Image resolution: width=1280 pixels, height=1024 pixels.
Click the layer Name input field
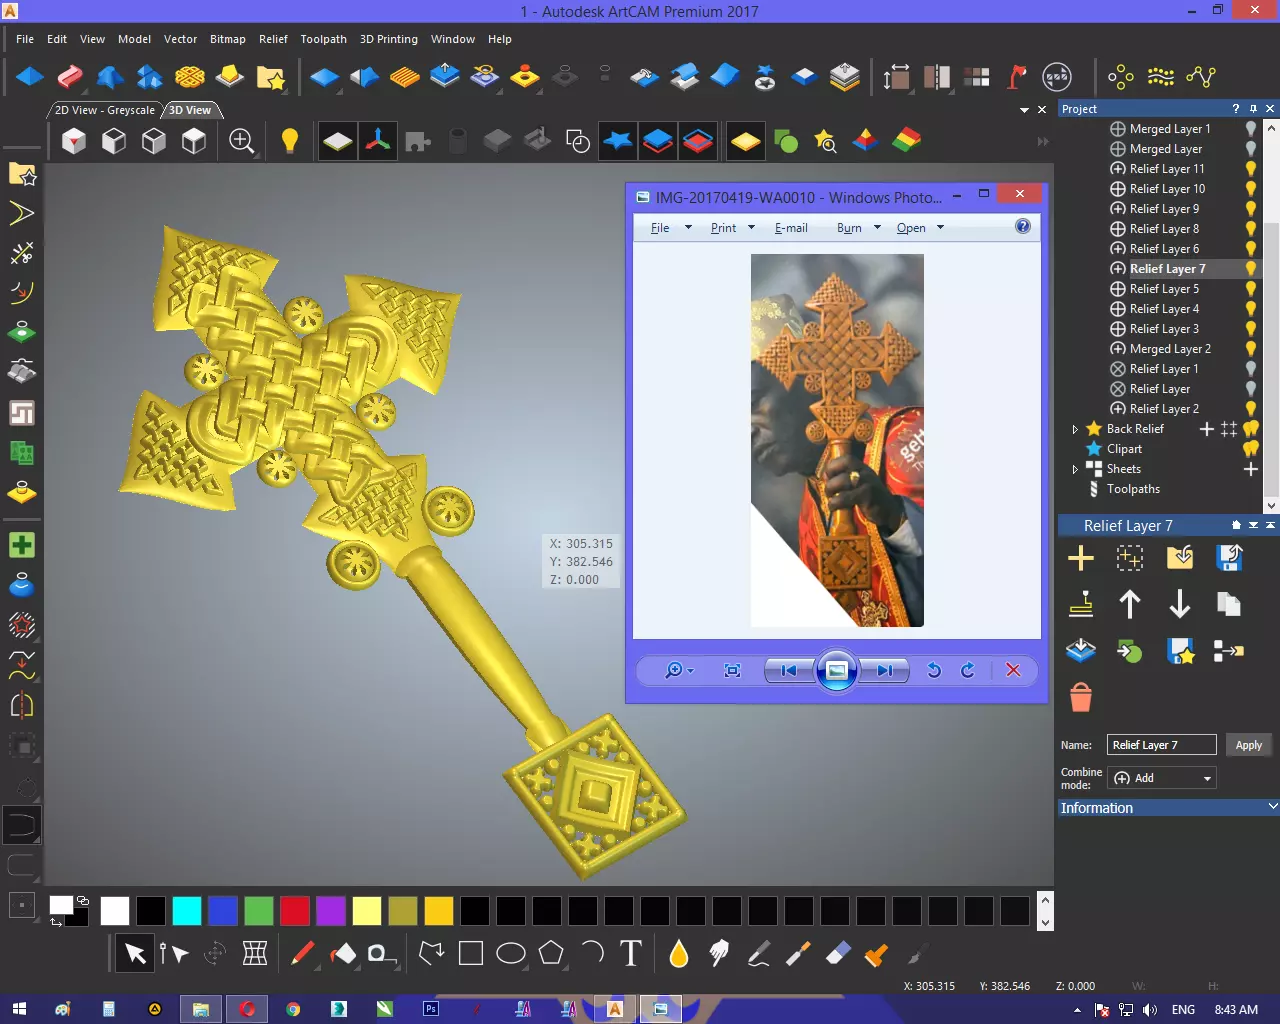[x=1161, y=745]
